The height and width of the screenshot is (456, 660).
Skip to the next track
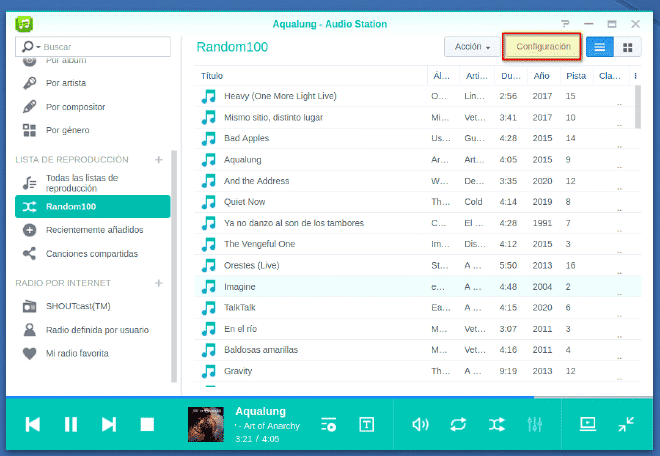[109, 424]
